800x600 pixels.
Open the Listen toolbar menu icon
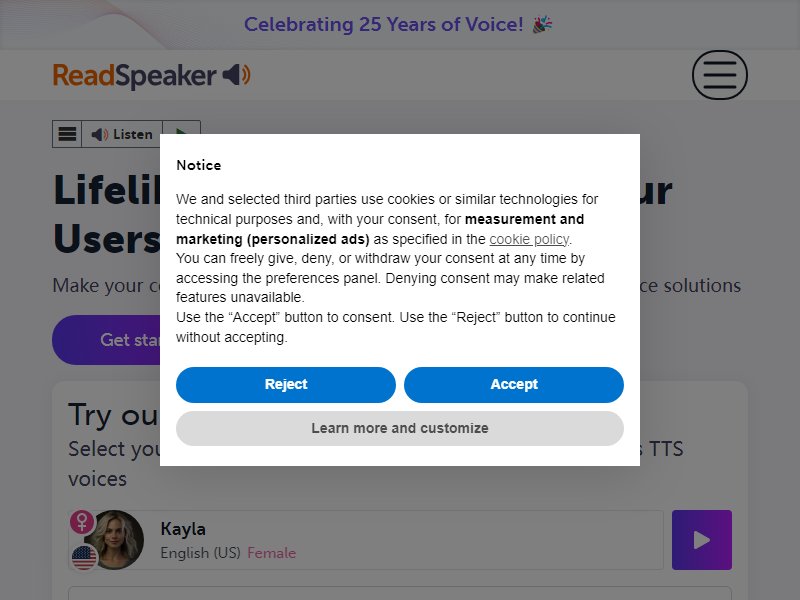pos(67,134)
